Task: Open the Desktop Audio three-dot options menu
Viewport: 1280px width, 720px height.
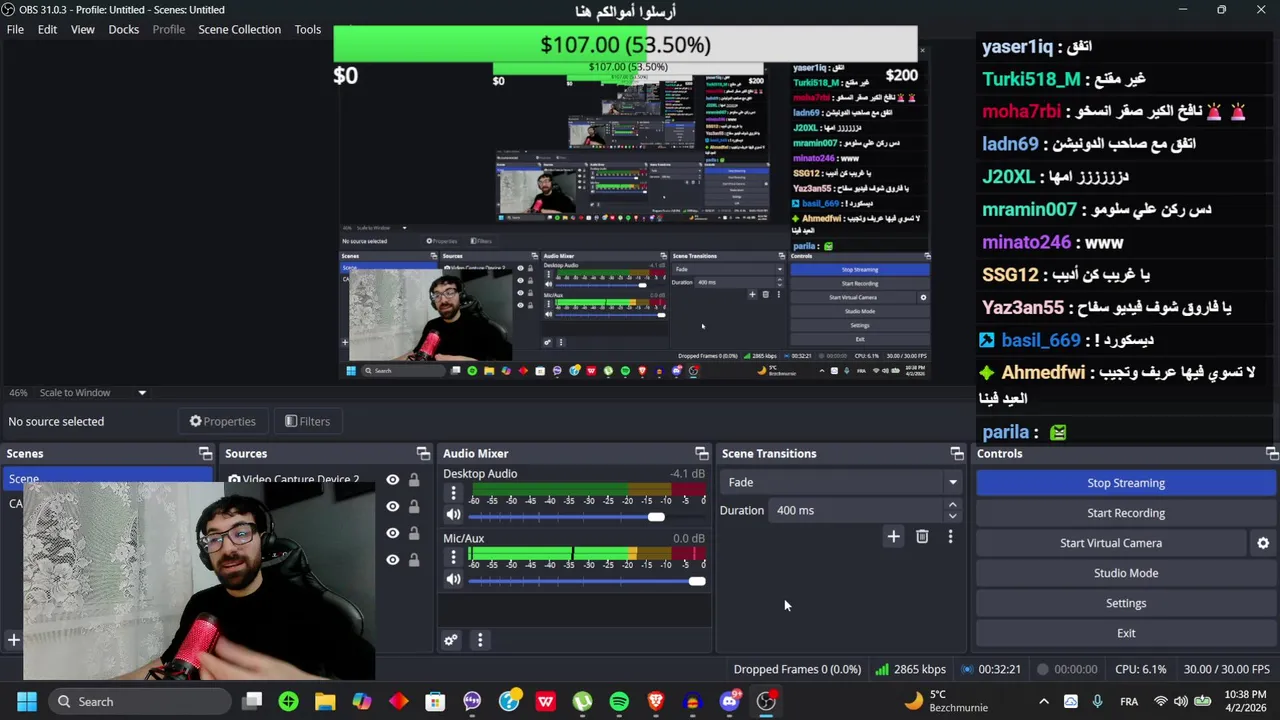Action: 453,494
